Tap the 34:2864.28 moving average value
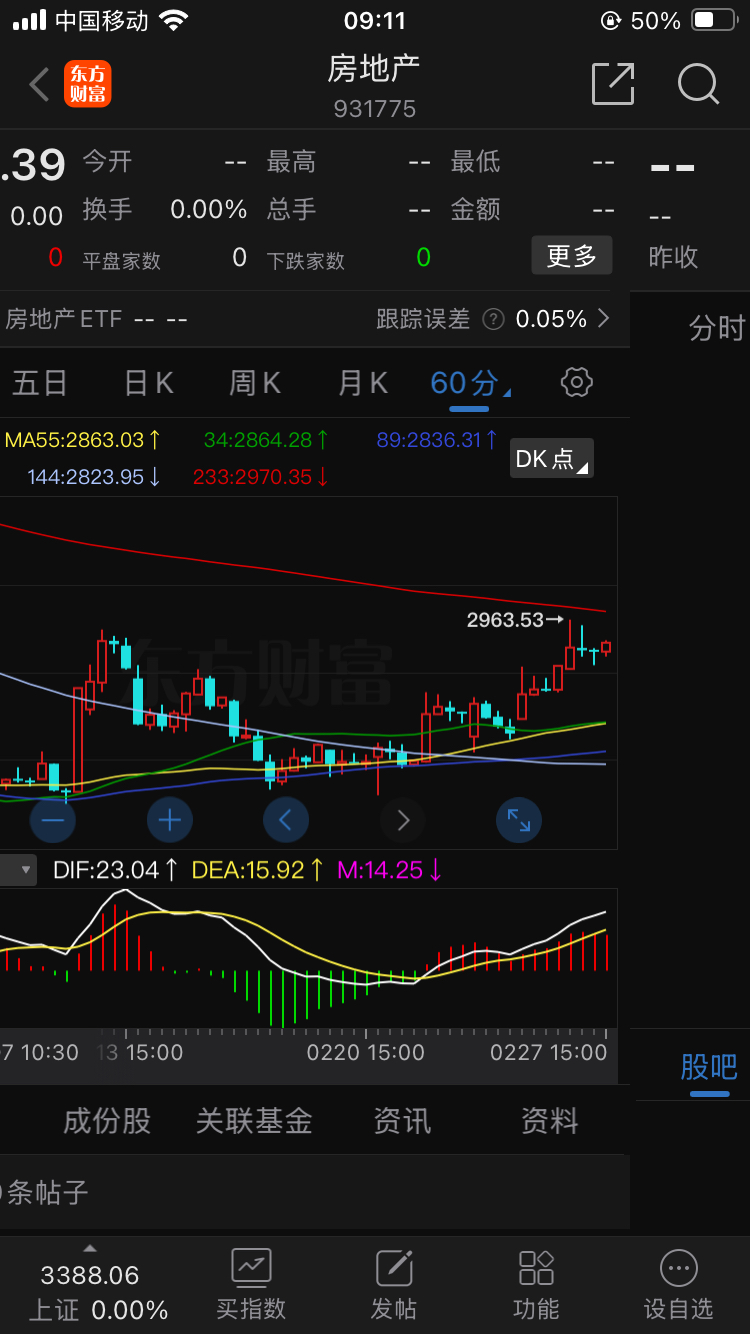 [267, 440]
